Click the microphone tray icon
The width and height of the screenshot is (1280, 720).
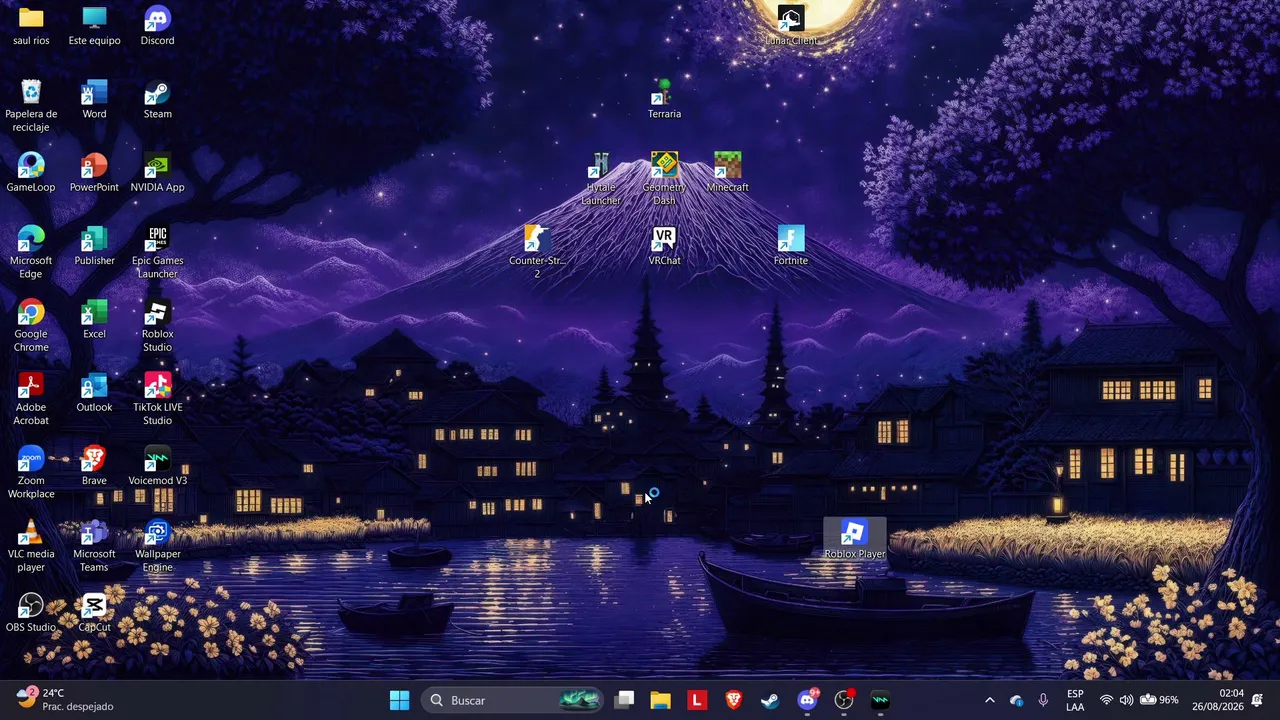1043,700
